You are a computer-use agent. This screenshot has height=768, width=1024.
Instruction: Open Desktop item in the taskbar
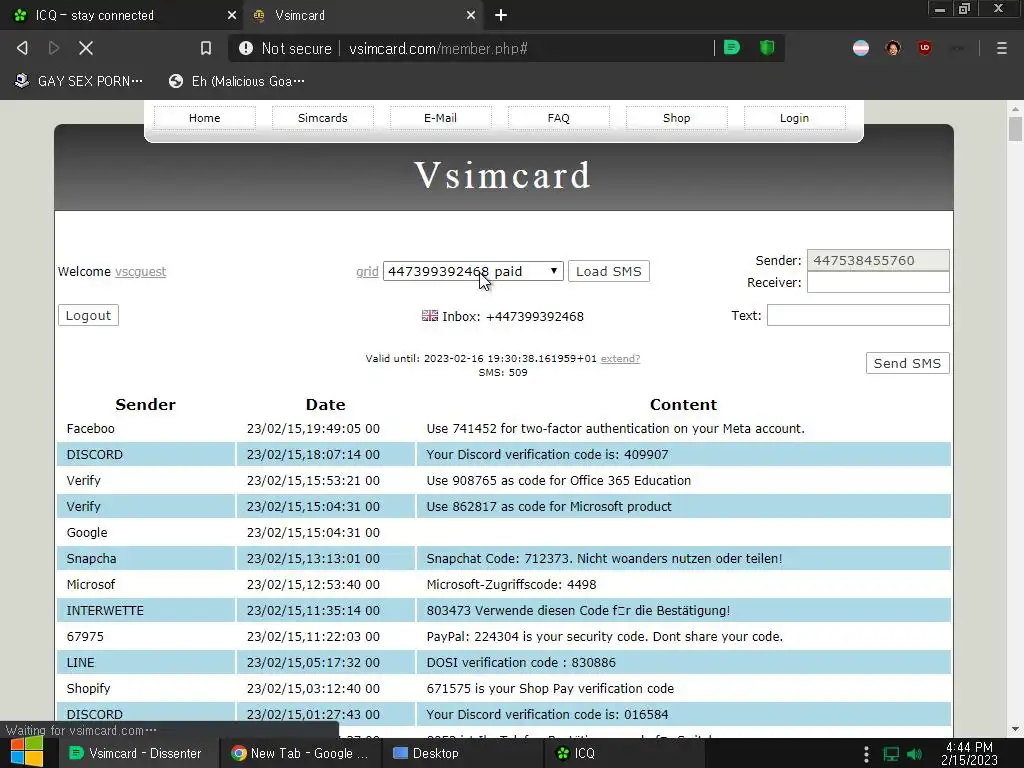(426, 753)
